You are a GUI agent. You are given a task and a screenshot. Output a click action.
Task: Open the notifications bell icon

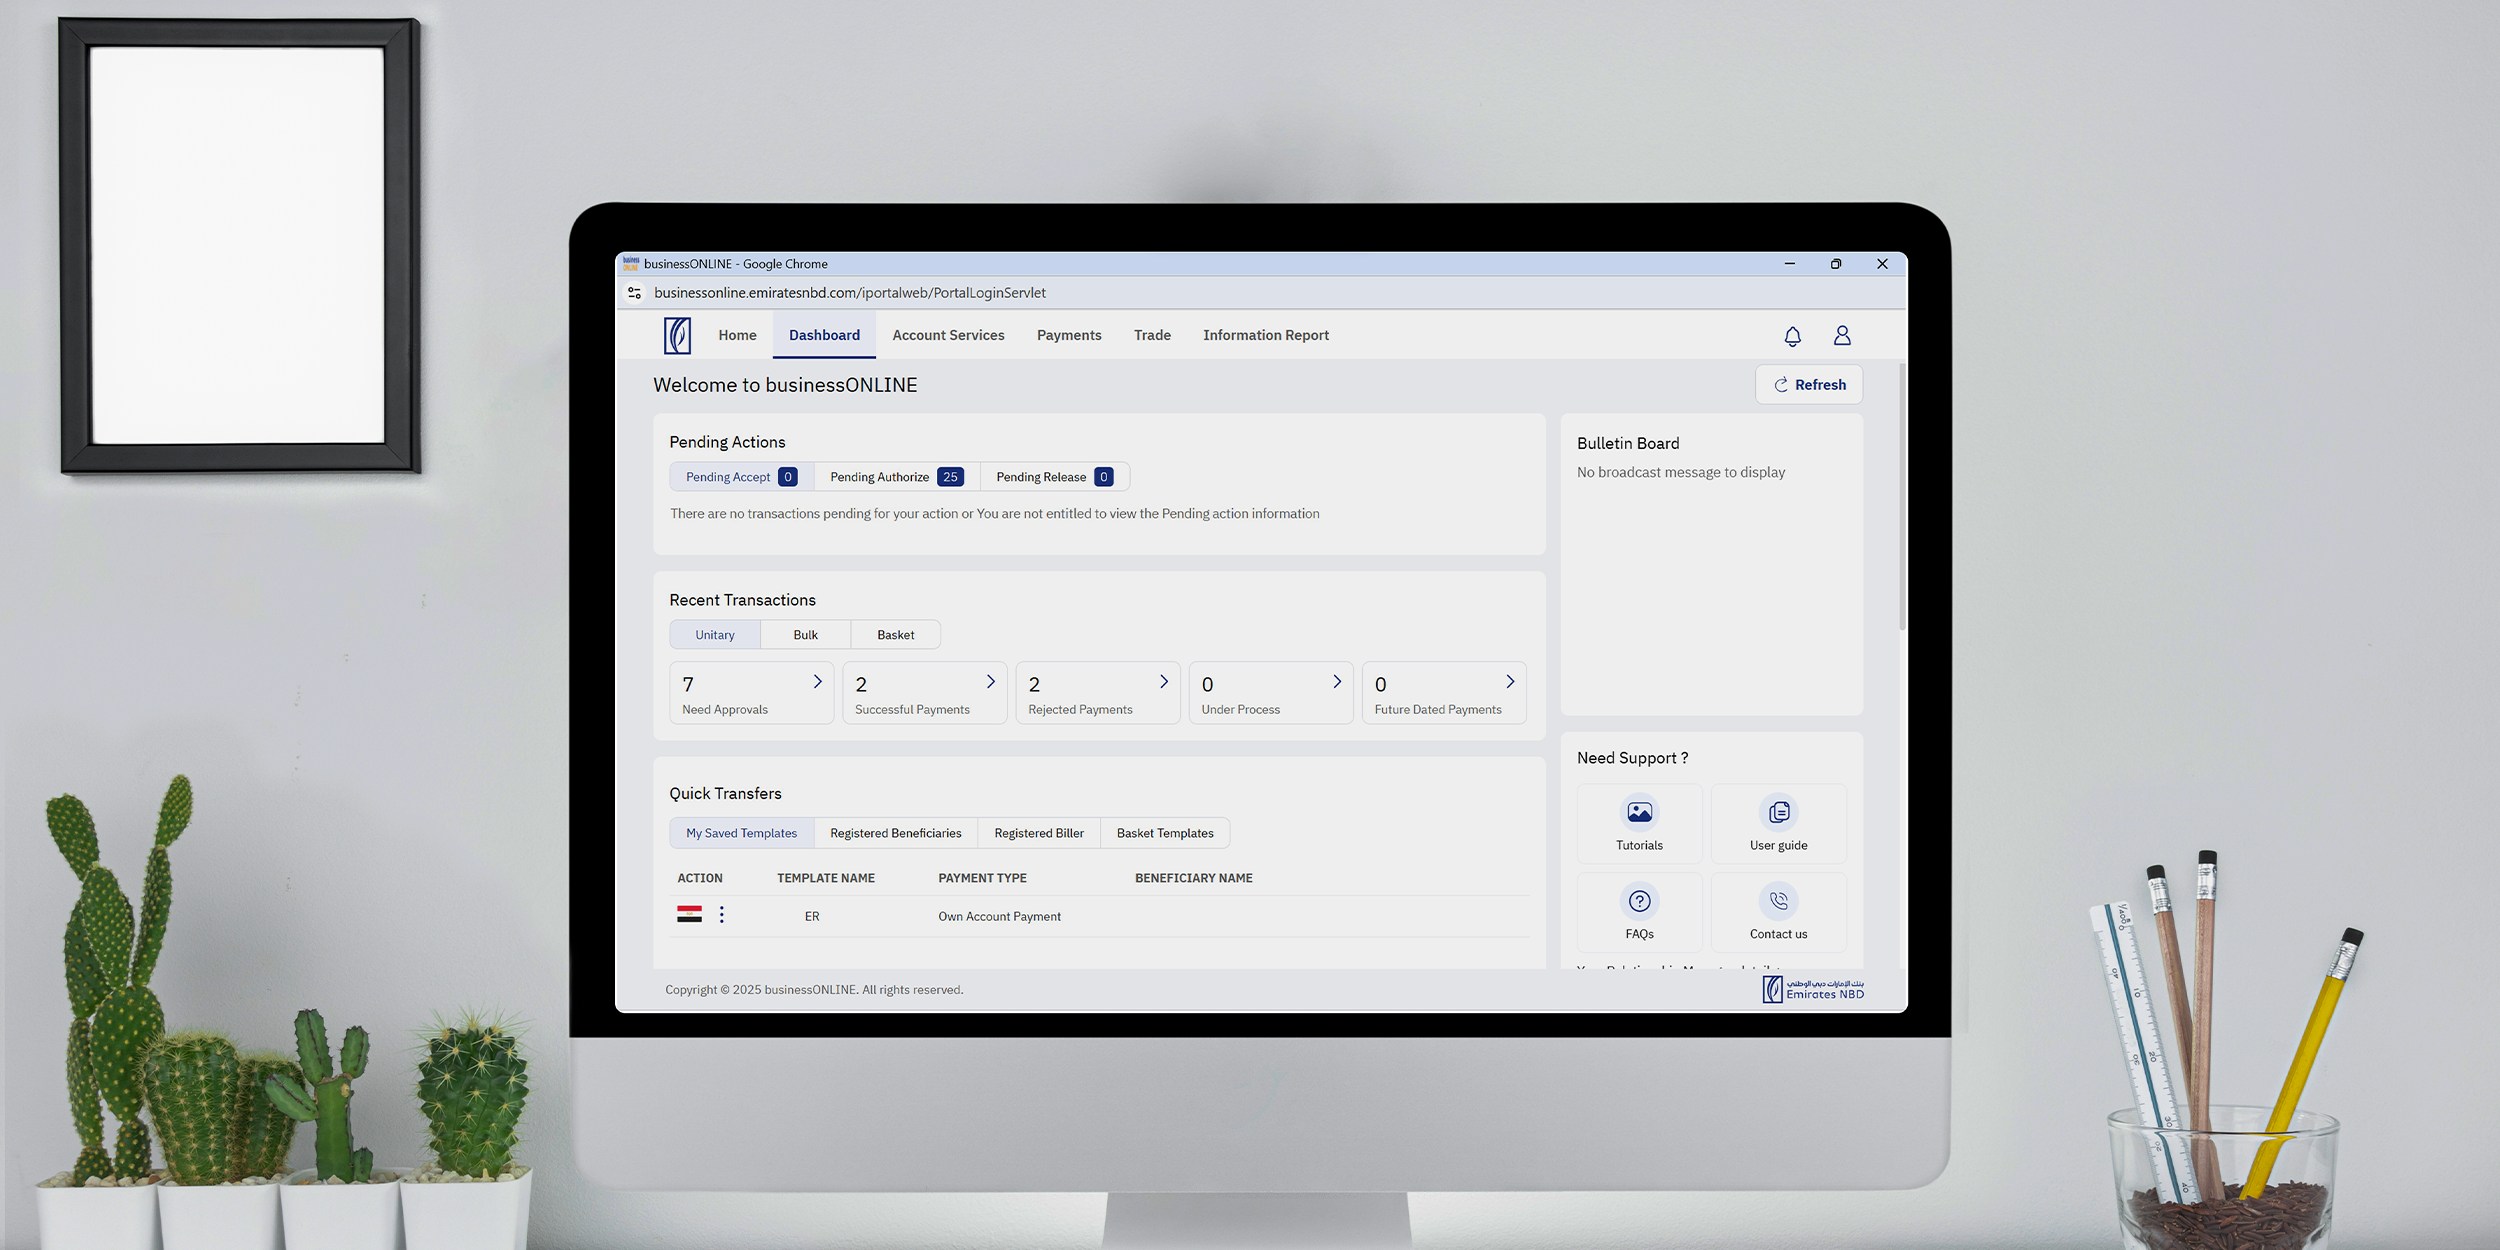click(x=1792, y=336)
